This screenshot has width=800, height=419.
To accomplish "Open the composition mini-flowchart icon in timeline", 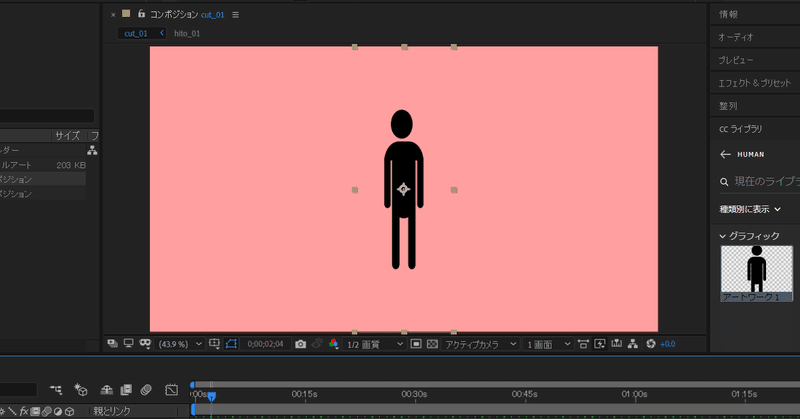I will point(56,390).
